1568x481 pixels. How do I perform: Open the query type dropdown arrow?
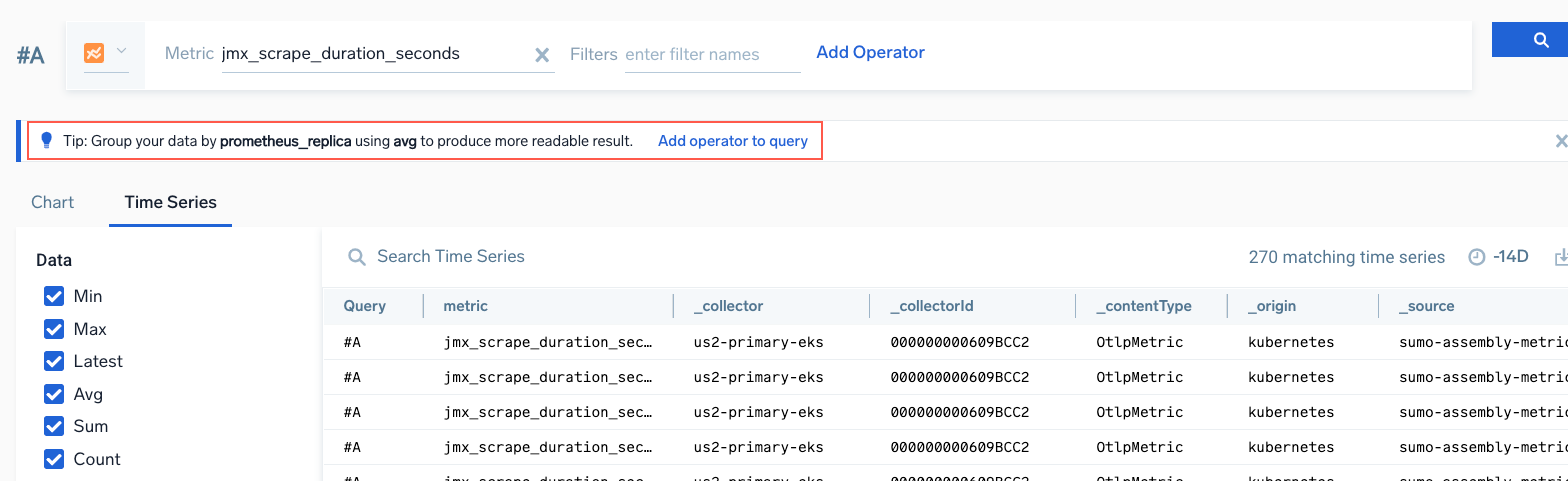[x=121, y=52]
